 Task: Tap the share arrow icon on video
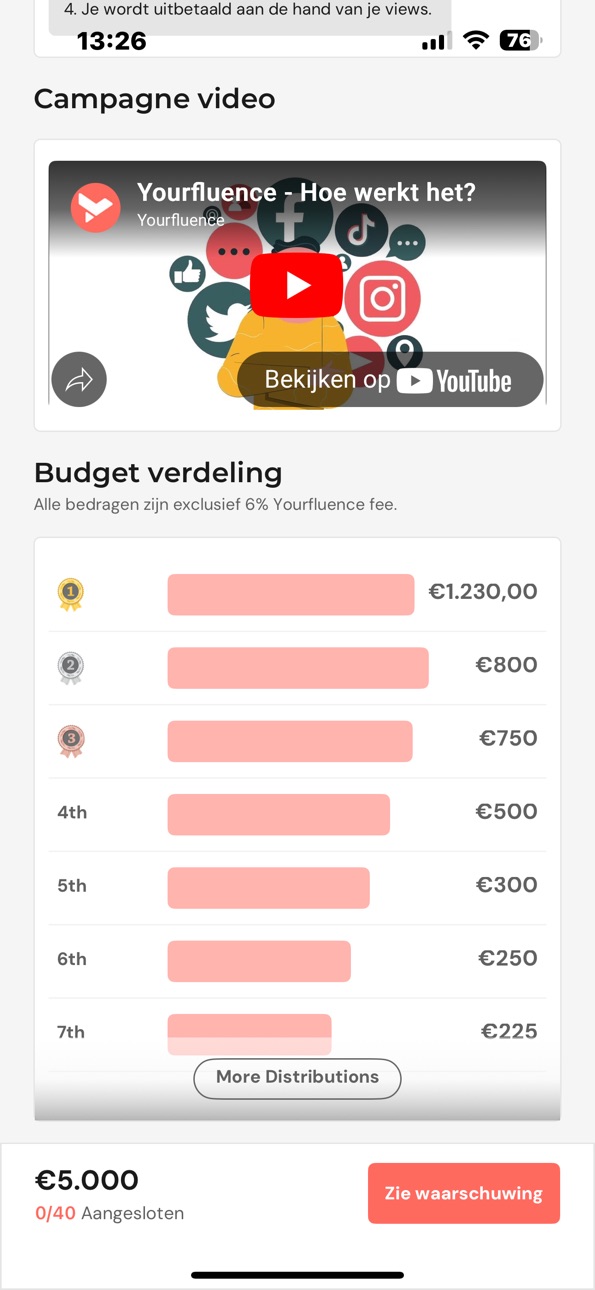point(79,380)
